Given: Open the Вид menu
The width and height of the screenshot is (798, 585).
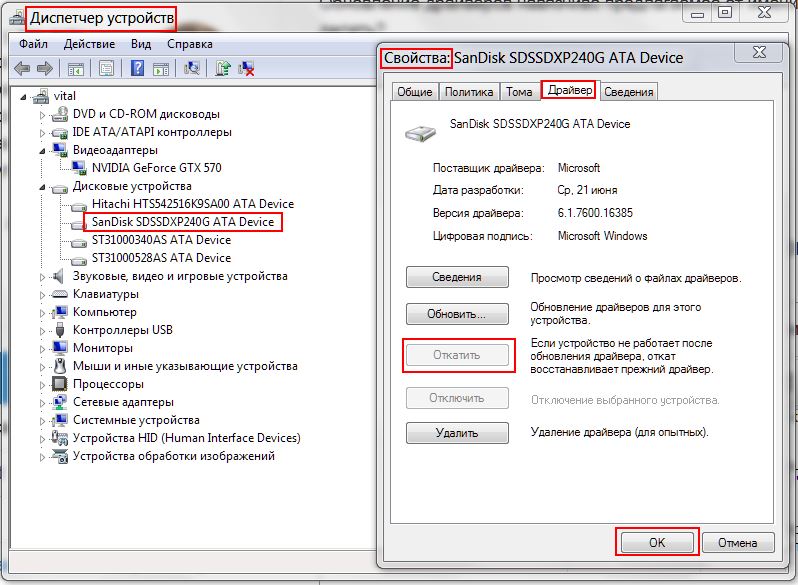Looking at the screenshot, I should click(x=141, y=44).
